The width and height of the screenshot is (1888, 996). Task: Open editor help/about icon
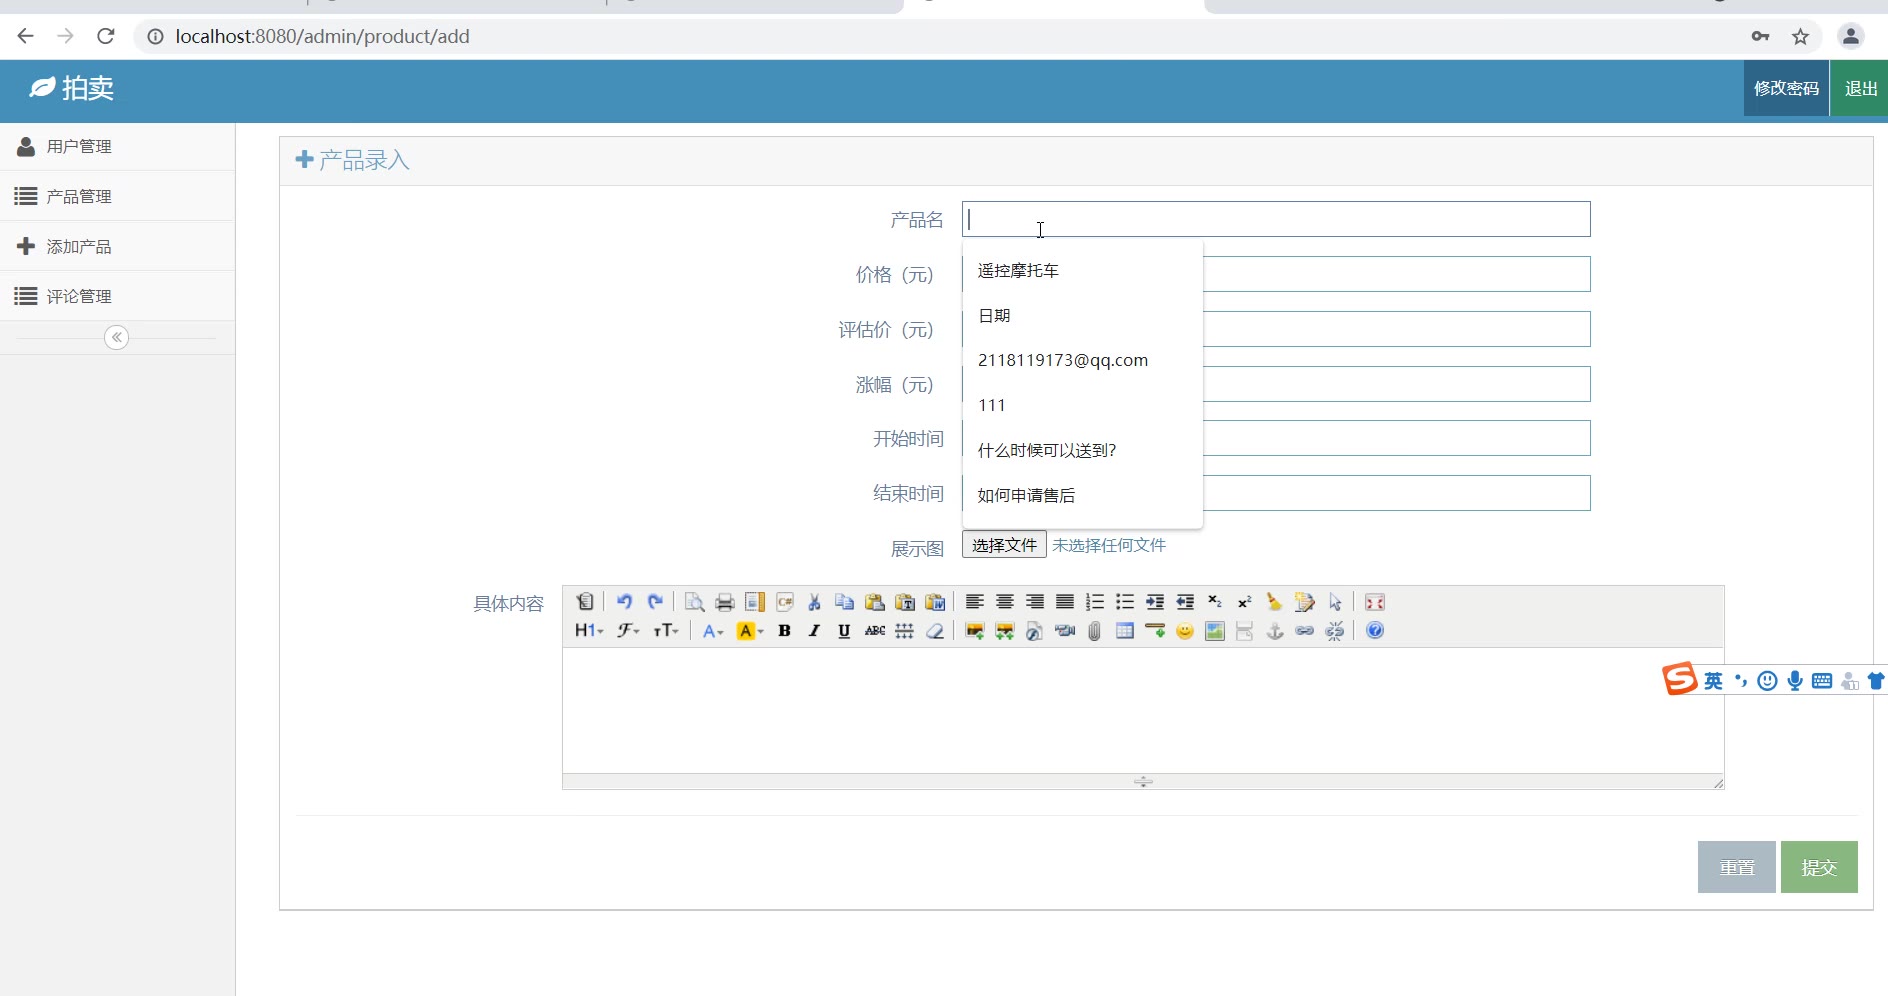tap(1375, 631)
